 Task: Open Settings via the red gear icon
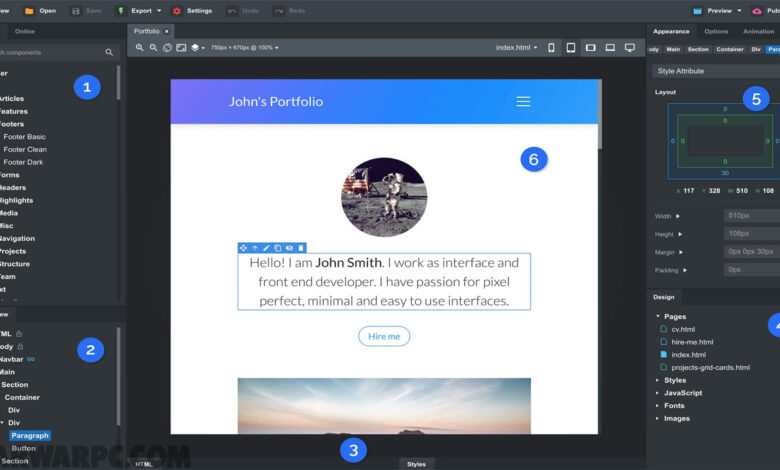coord(177,11)
